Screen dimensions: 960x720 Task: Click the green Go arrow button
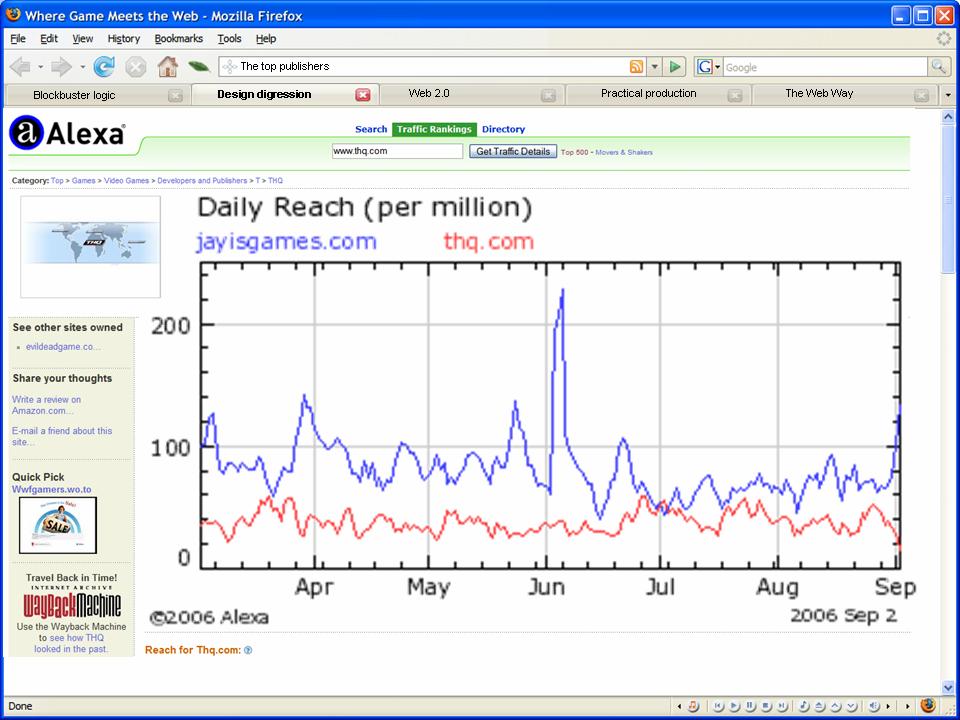pos(674,66)
